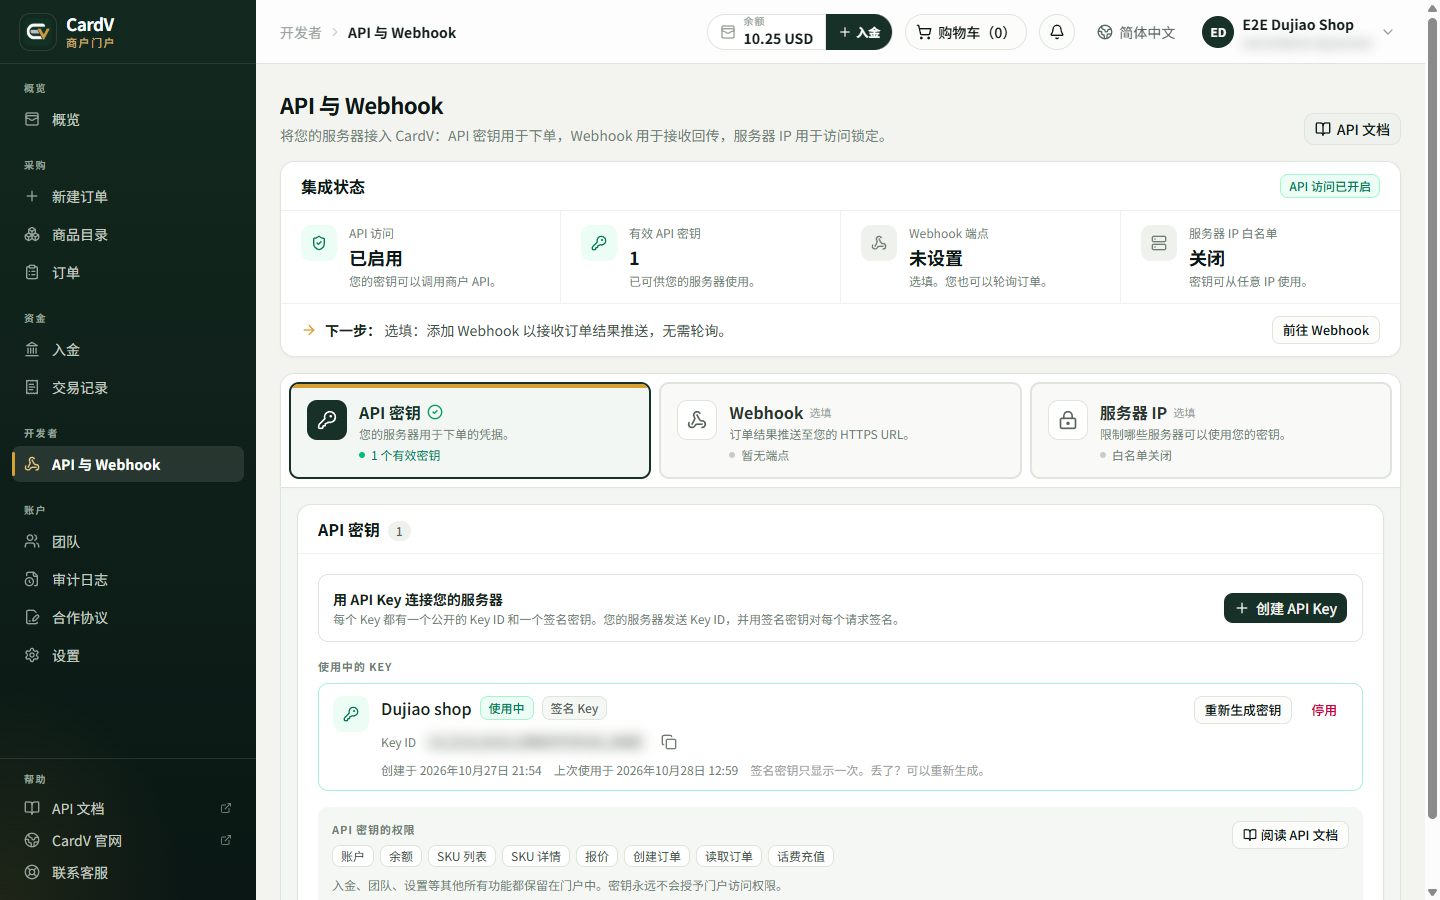Screen dimensions: 1440x900
Task: Open 新建订单 in sidebar
Action: pos(128,196)
